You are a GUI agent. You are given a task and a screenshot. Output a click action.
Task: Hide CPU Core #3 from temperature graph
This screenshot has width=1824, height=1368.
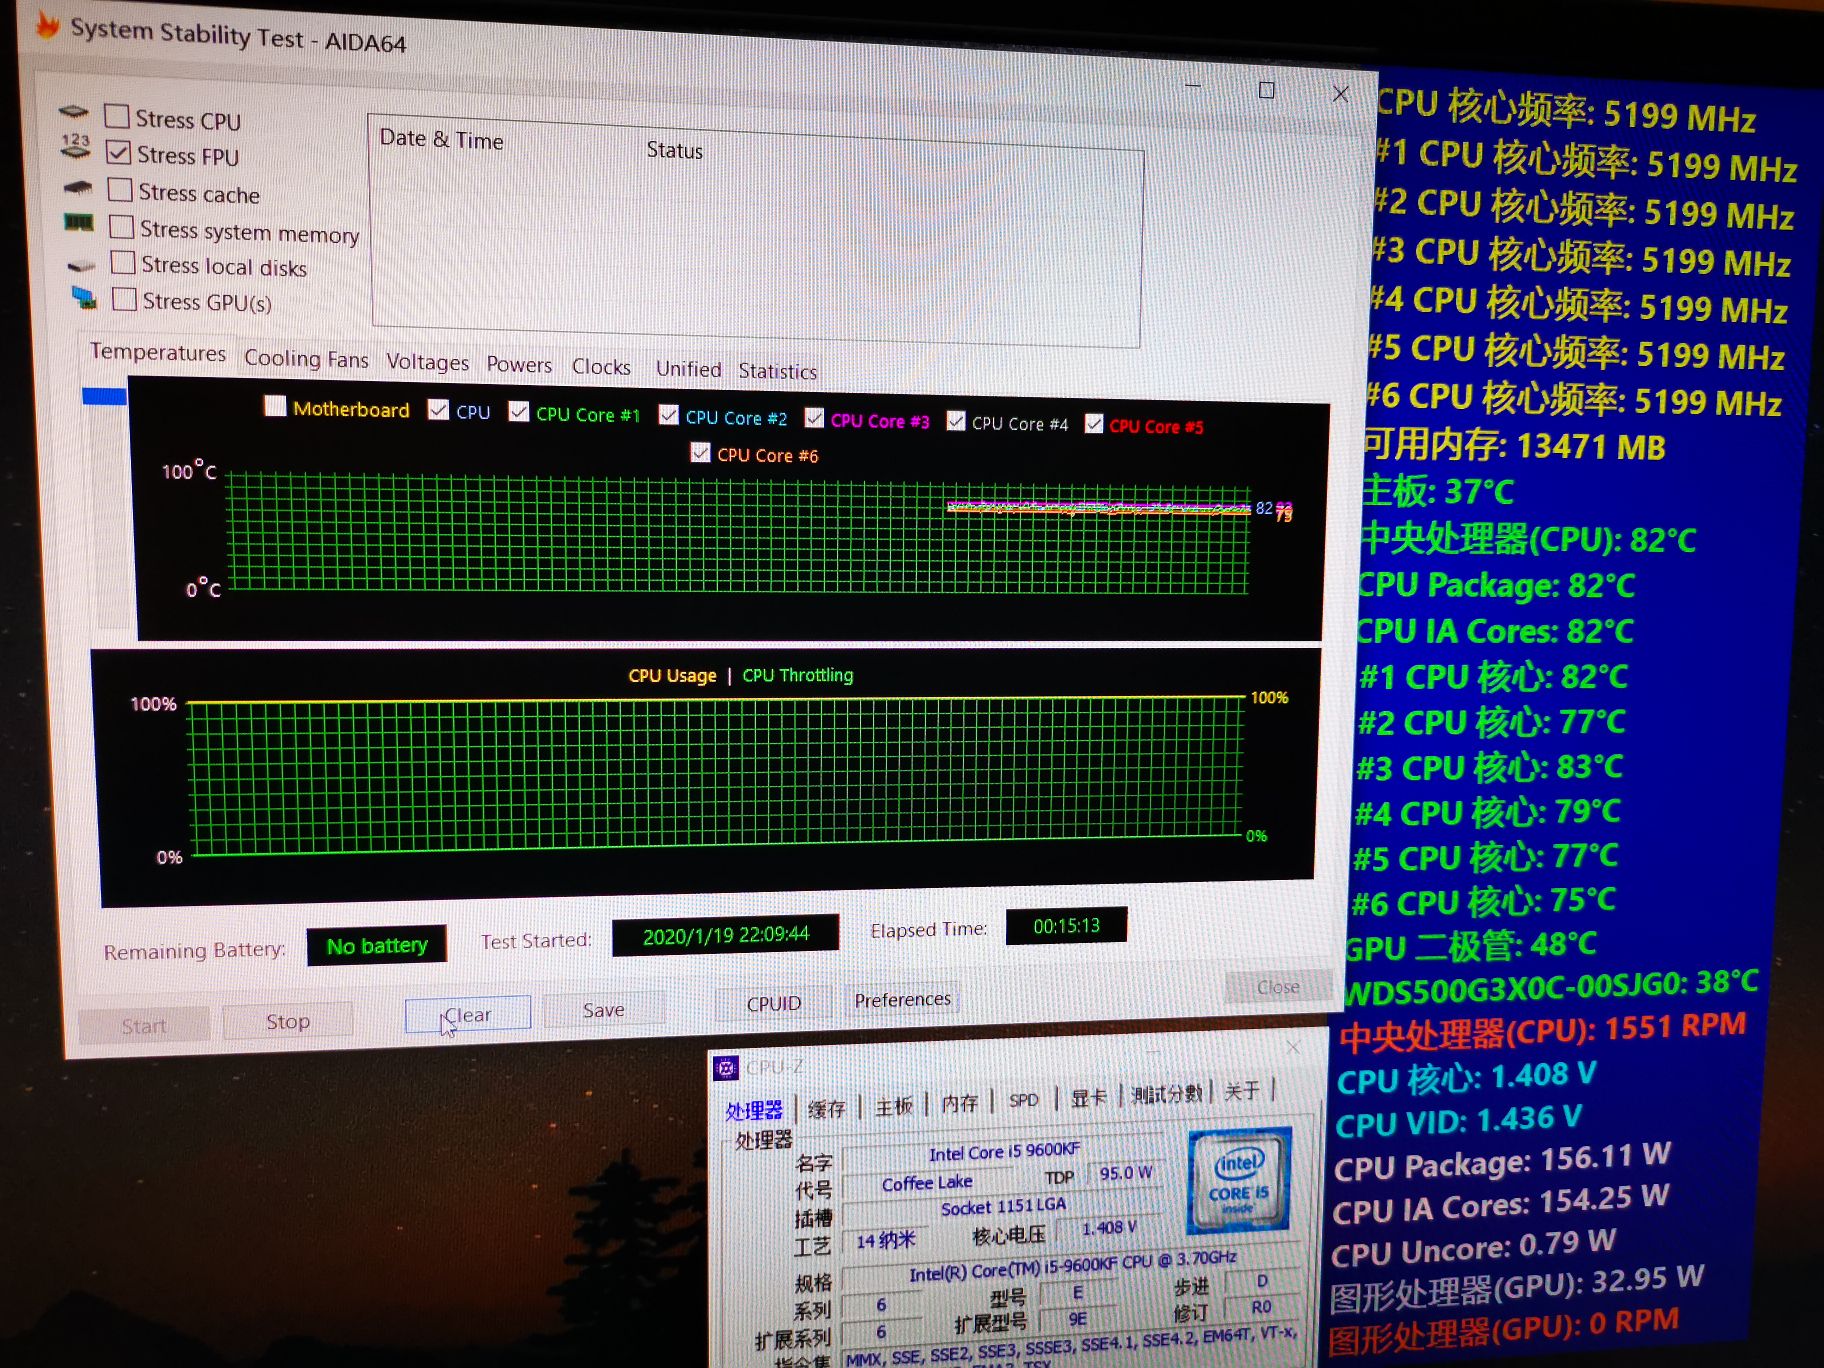pos(814,418)
